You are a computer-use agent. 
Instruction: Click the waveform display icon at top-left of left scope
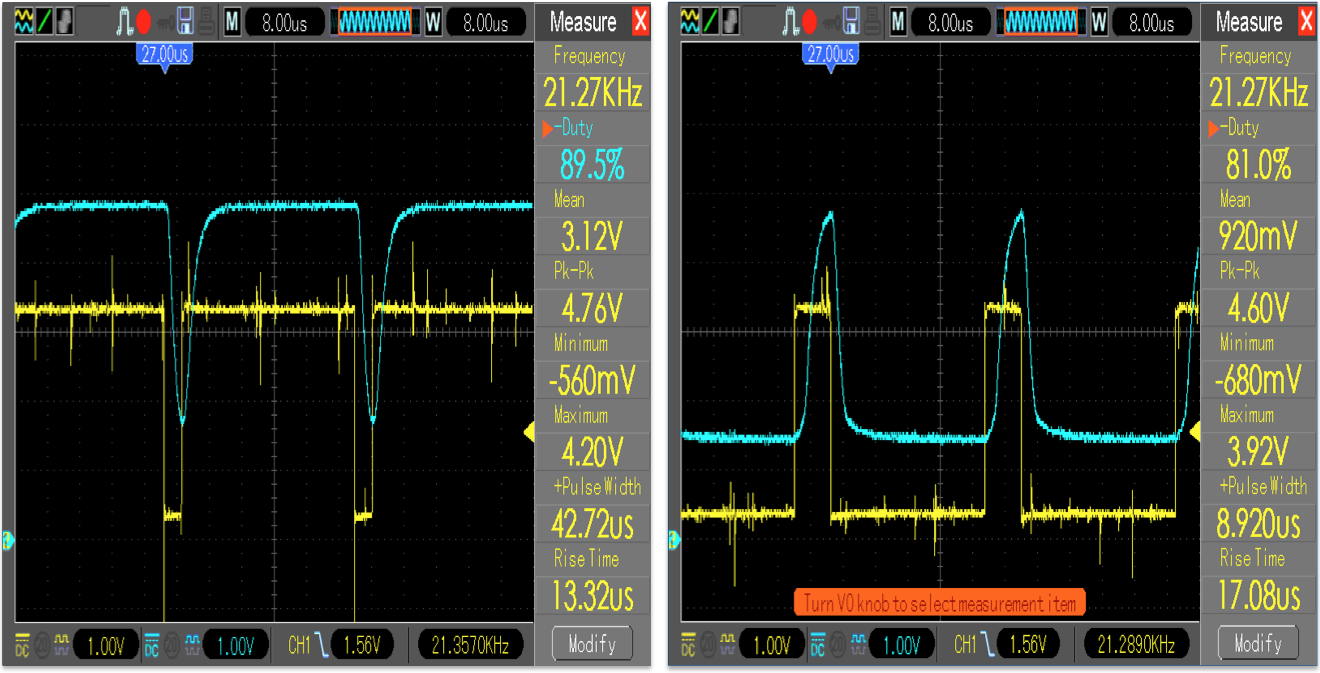pos(23,22)
